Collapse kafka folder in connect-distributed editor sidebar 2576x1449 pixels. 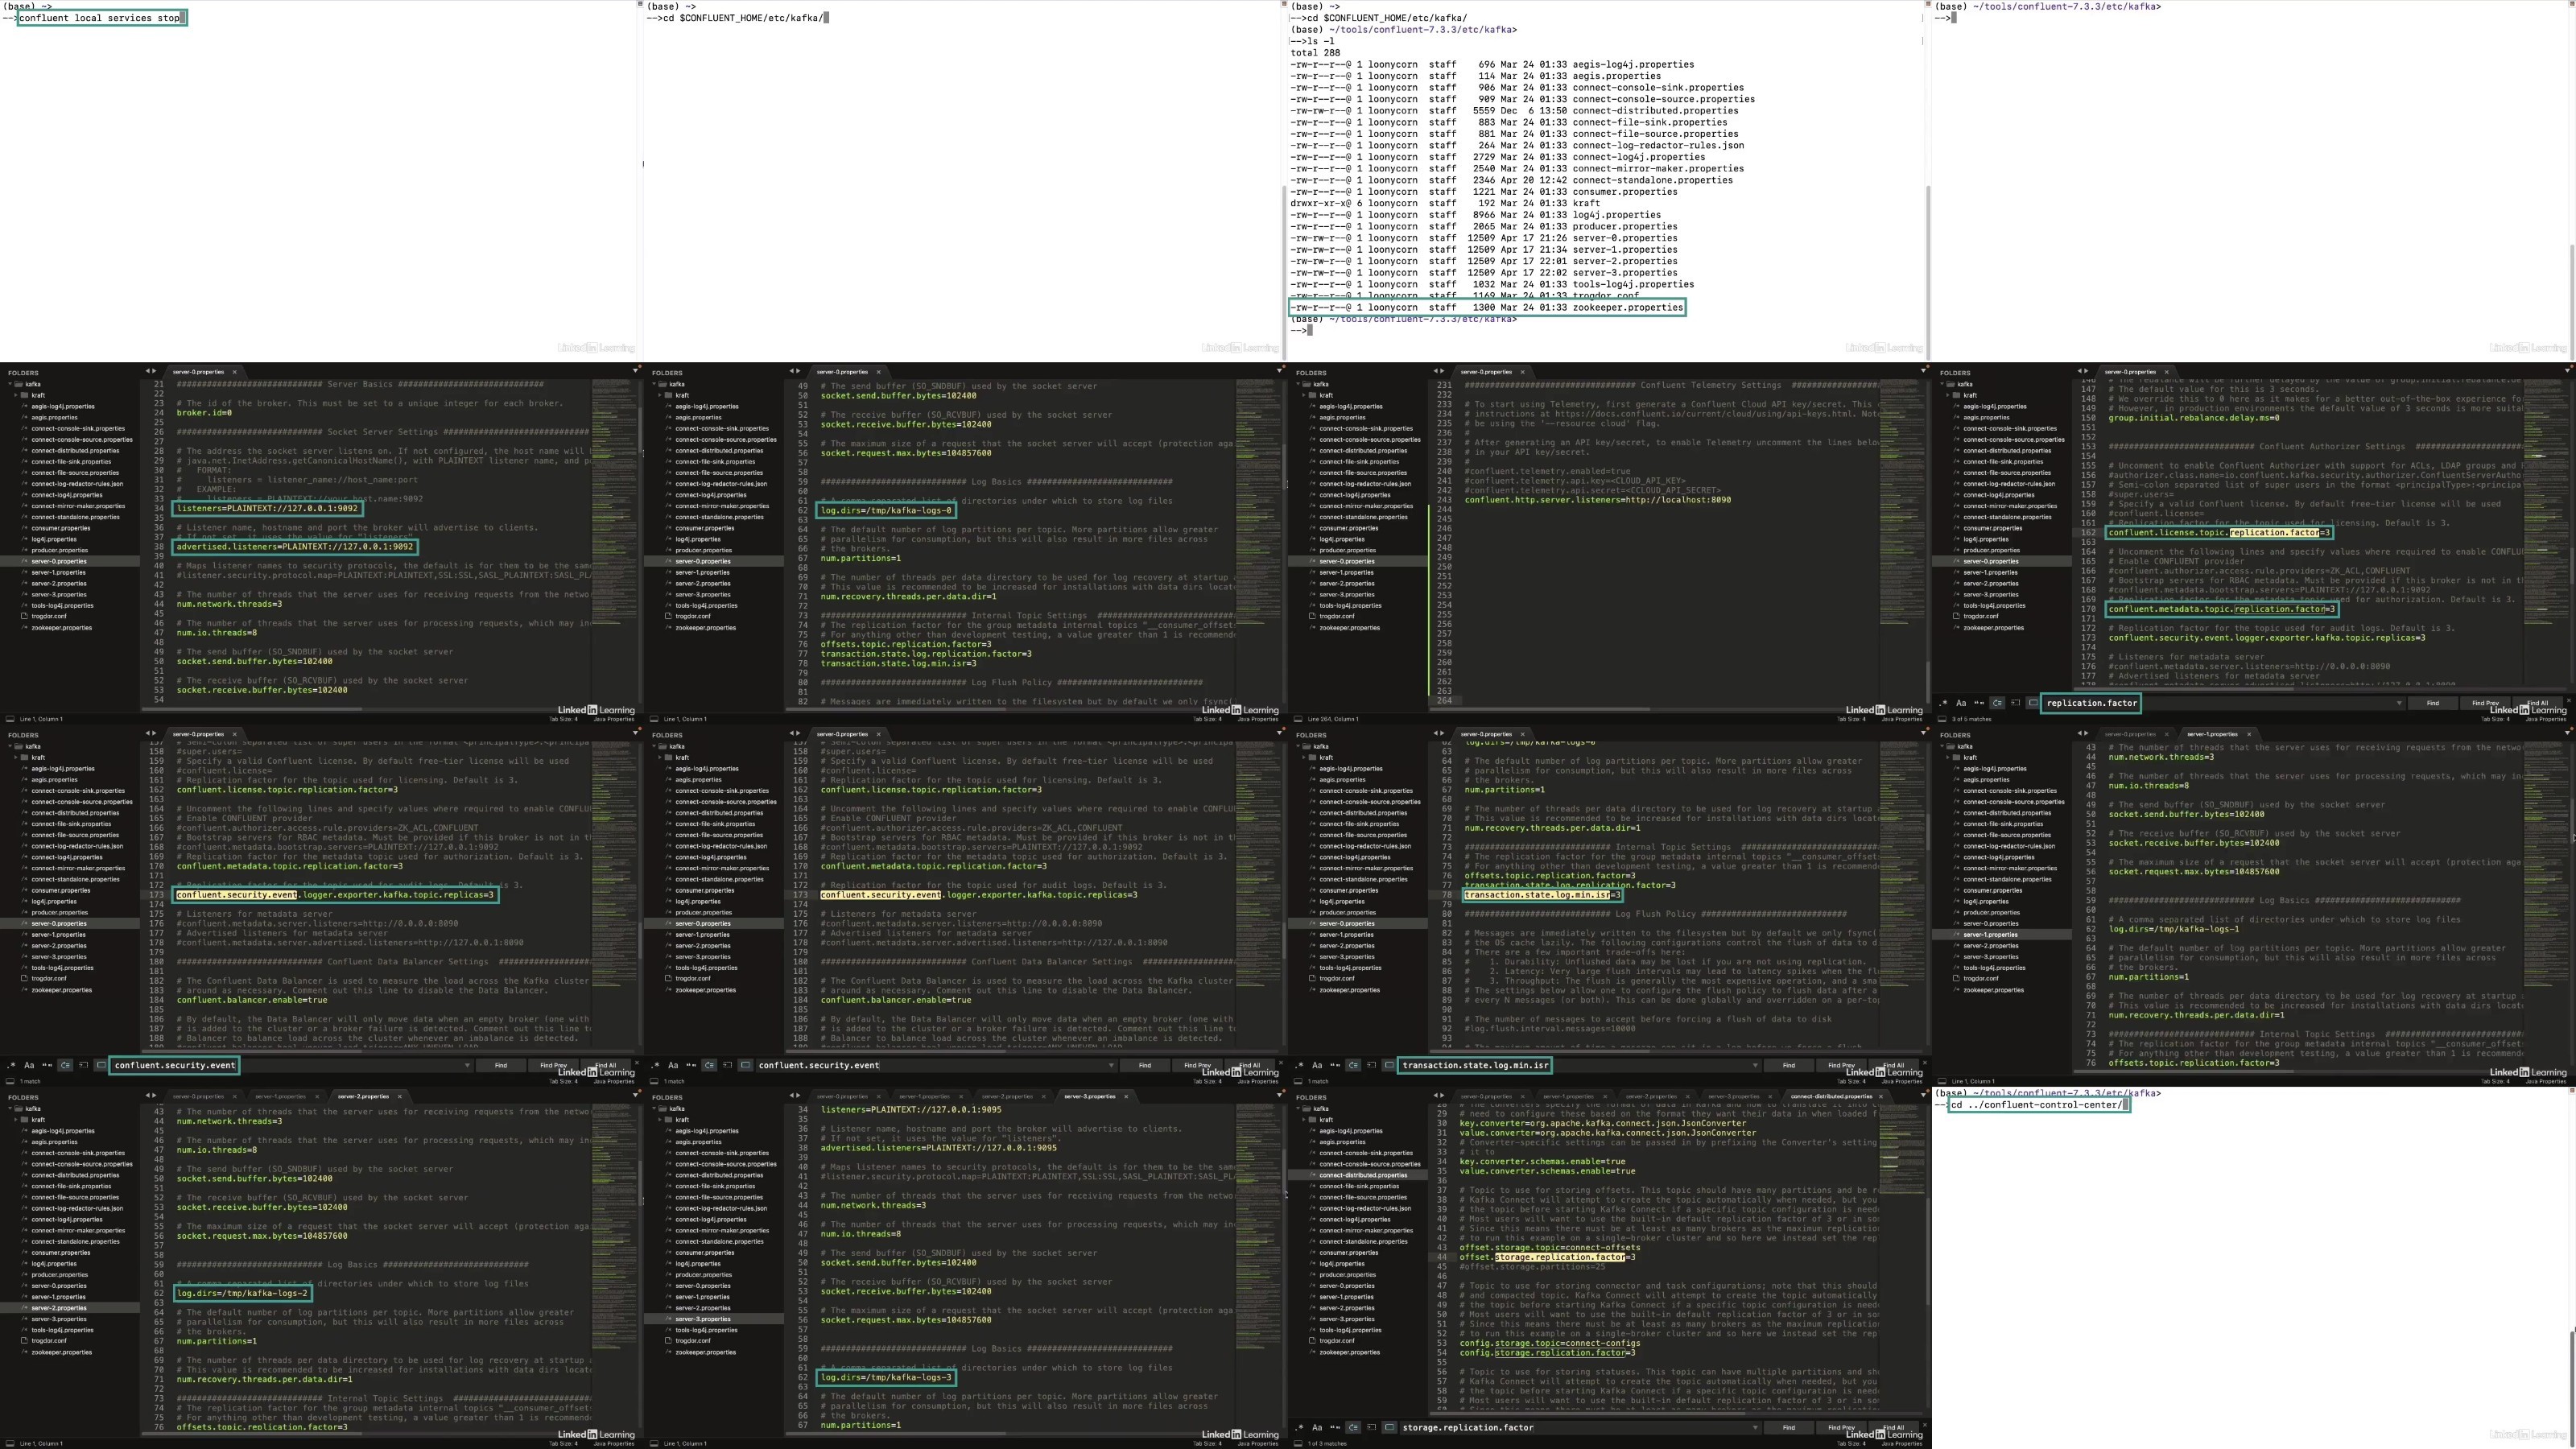click(x=1299, y=1108)
